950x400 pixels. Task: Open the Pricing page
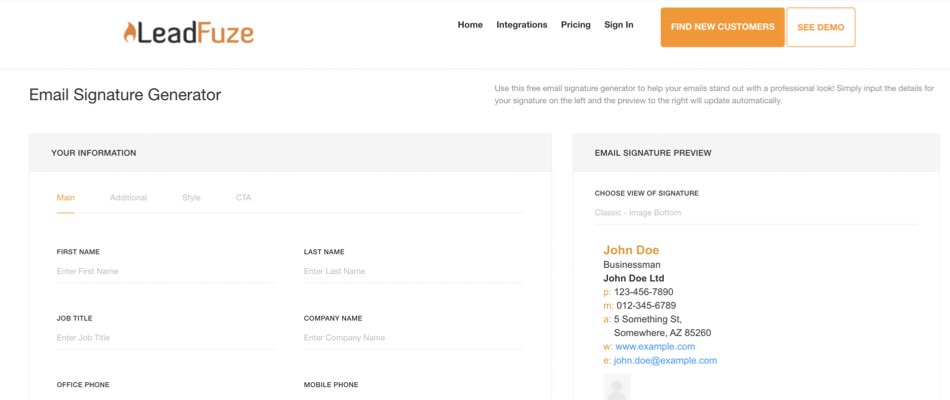(576, 25)
